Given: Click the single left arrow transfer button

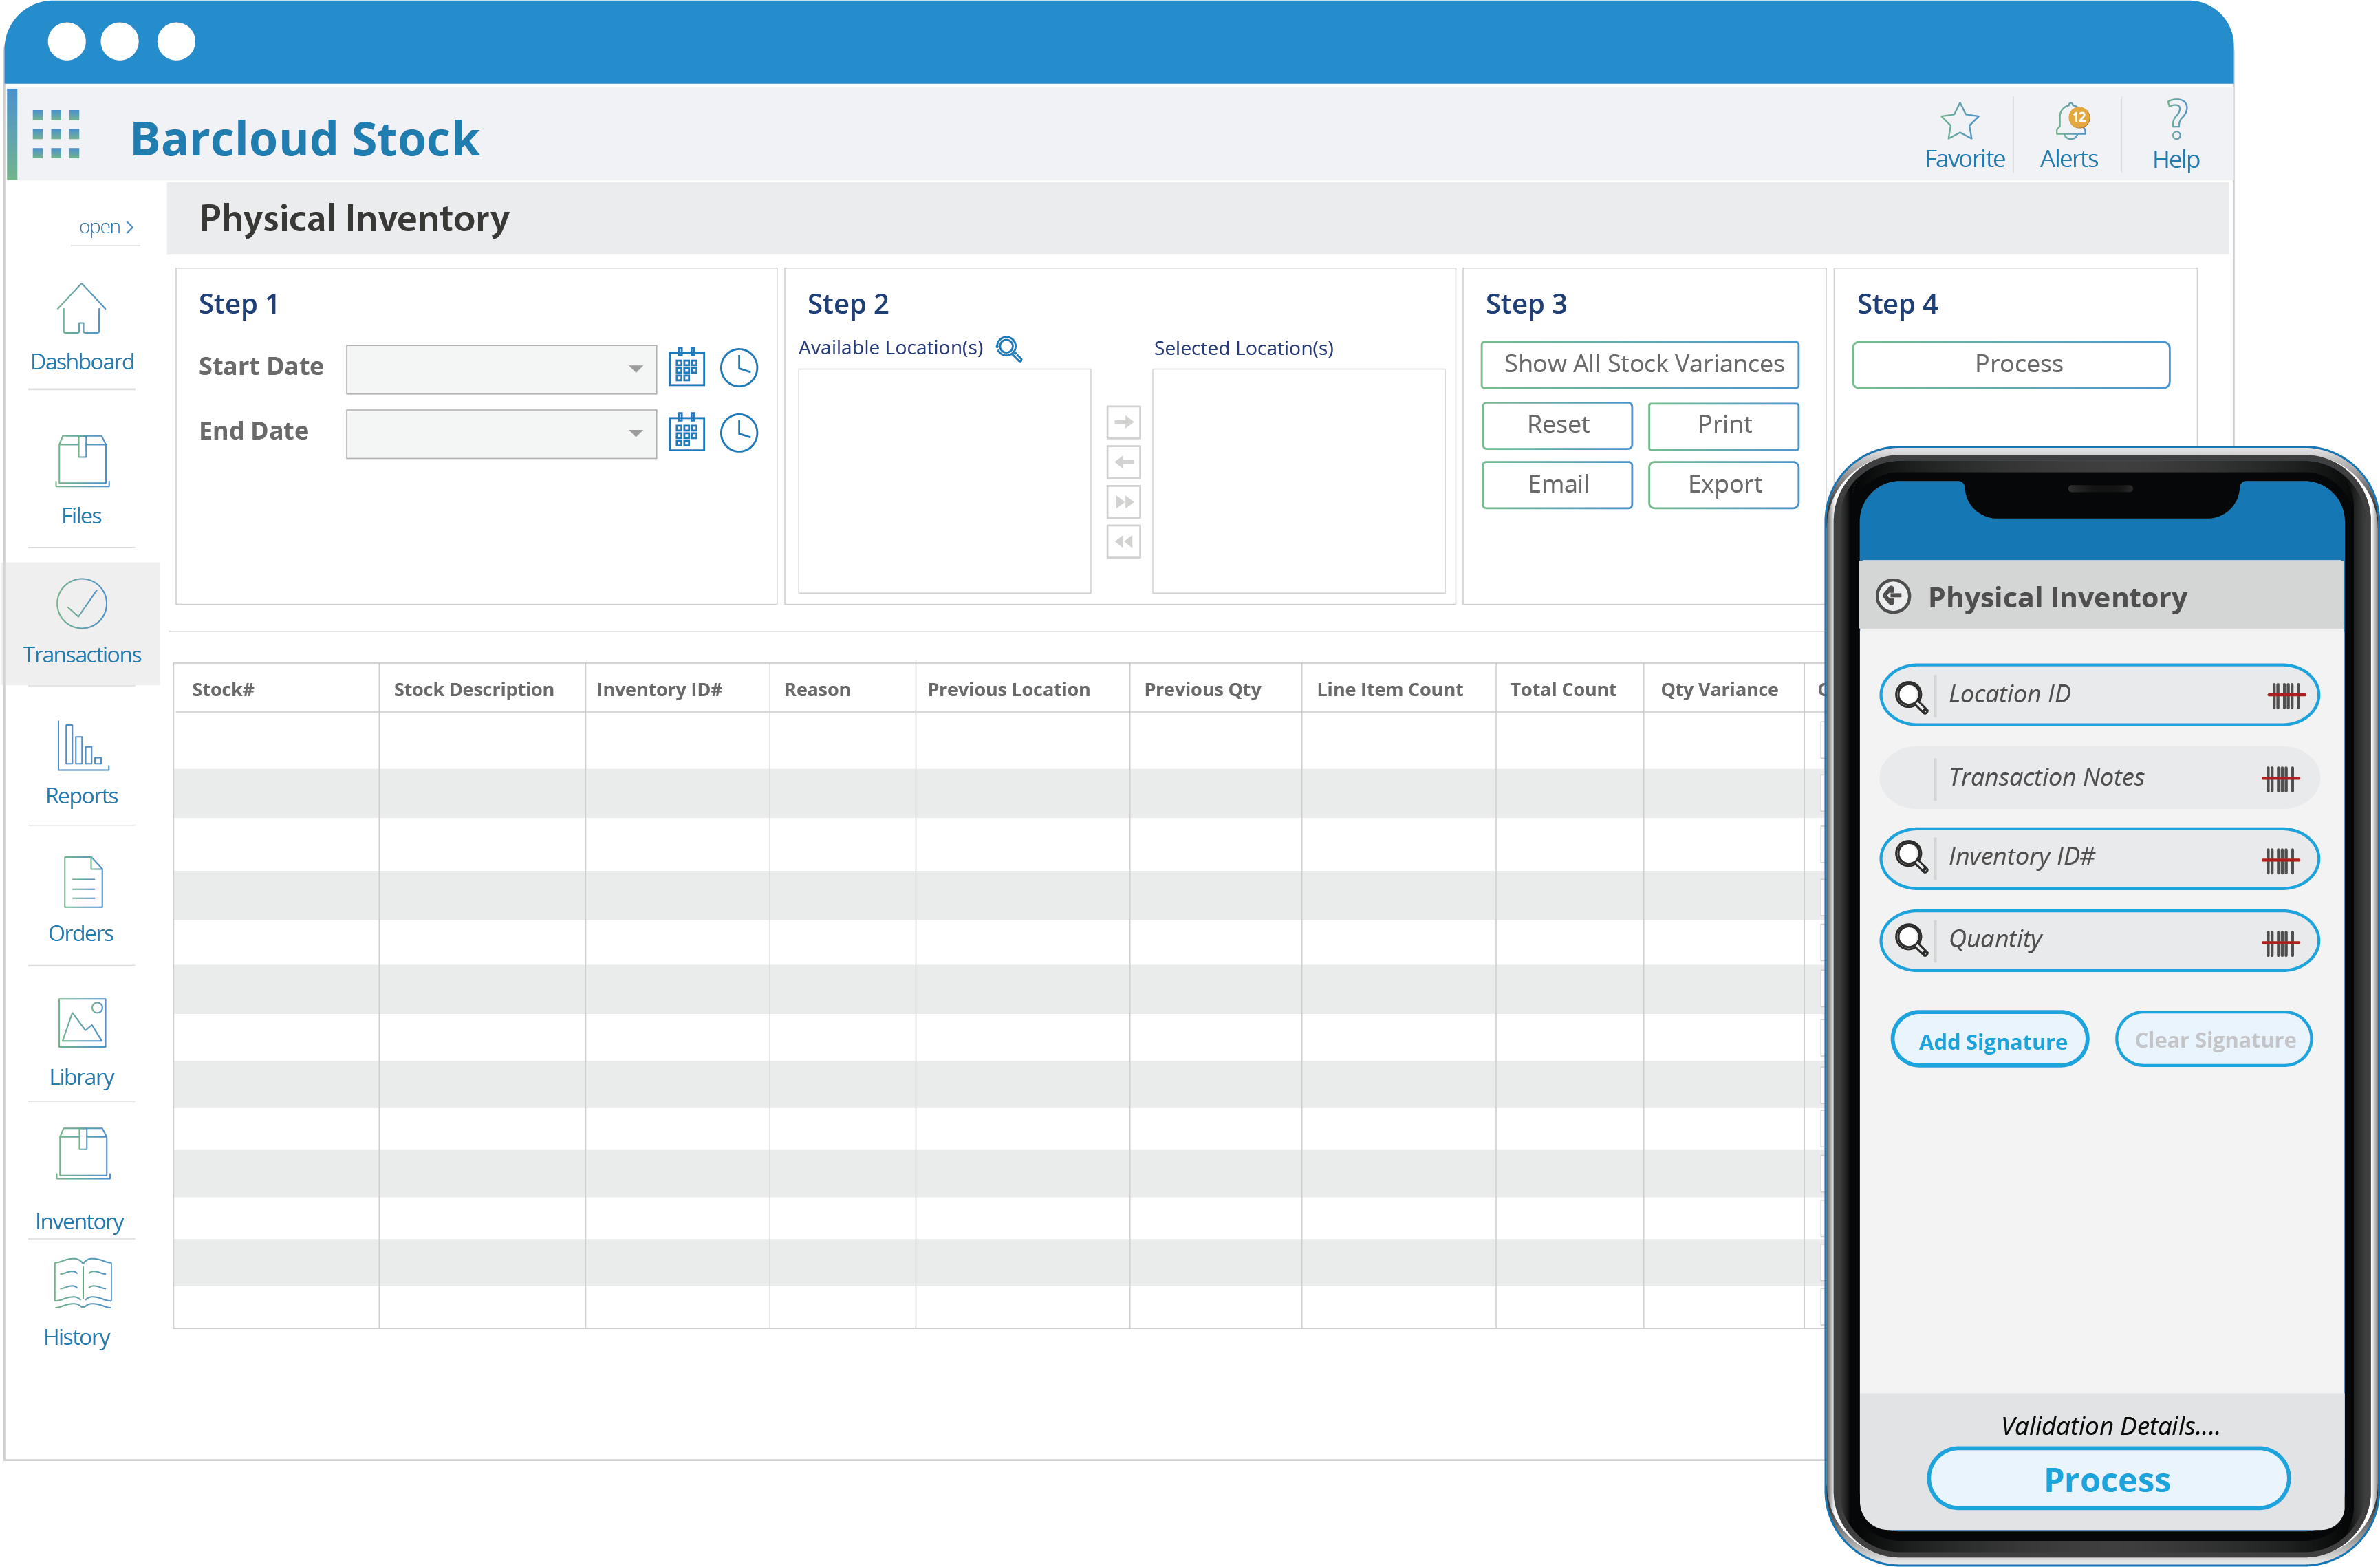Looking at the screenshot, I should 1123,462.
